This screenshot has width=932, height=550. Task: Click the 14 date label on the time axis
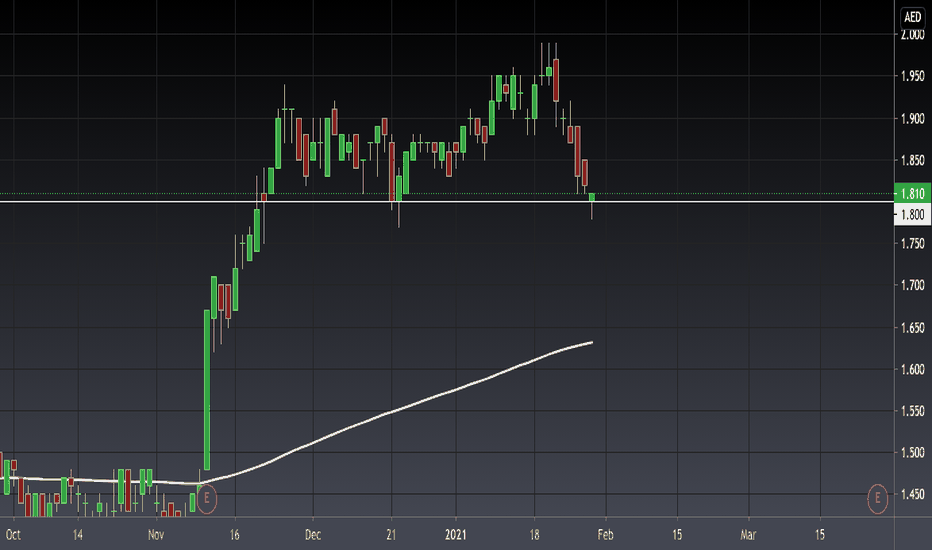pyautogui.click(x=78, y=535)
